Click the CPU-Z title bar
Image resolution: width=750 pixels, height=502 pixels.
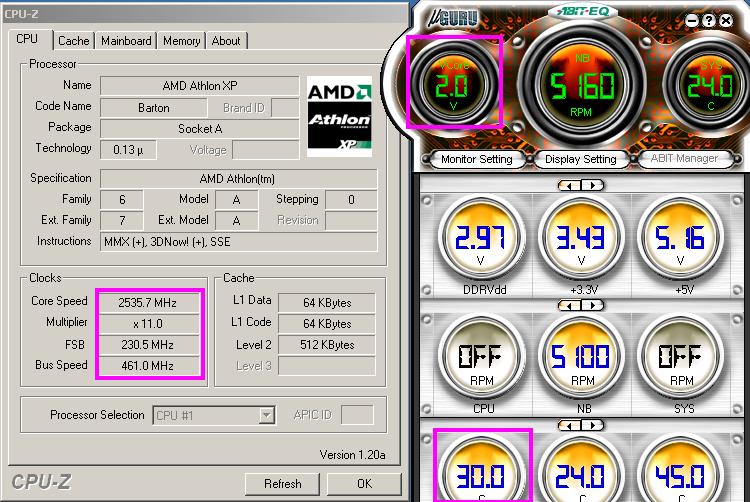(204, 14)
